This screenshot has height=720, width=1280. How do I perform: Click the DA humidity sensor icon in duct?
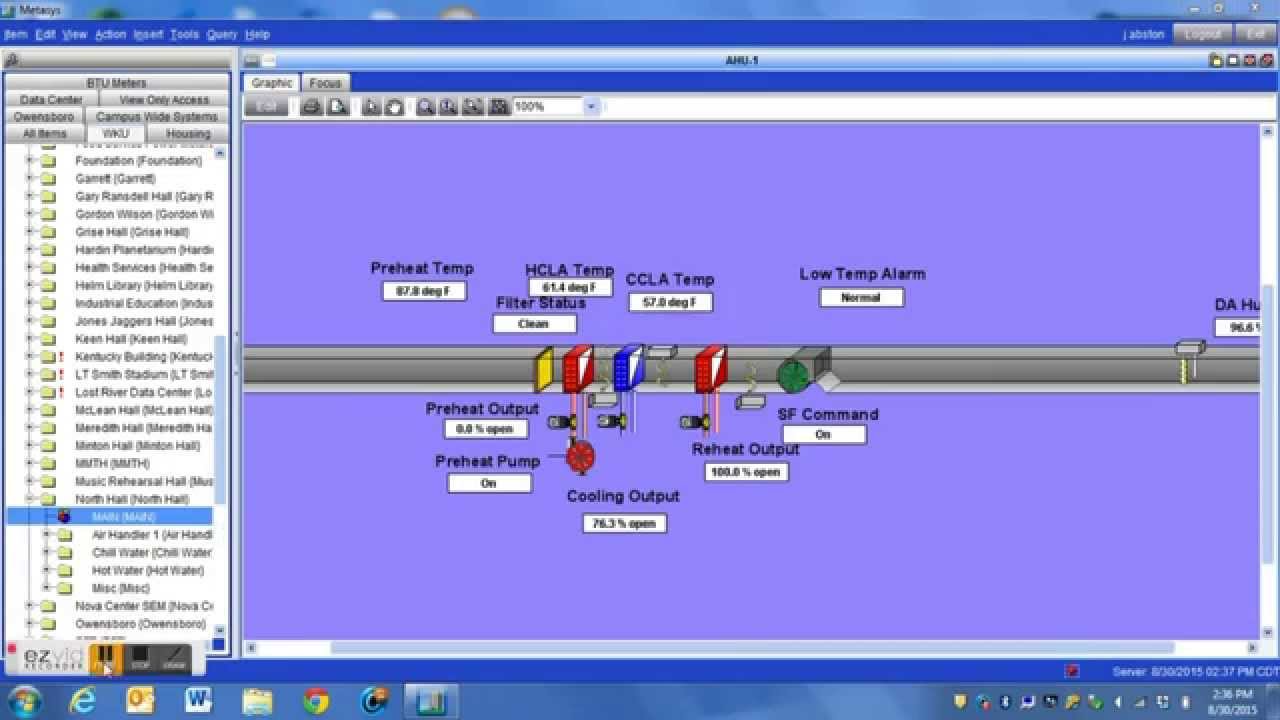1188,361
